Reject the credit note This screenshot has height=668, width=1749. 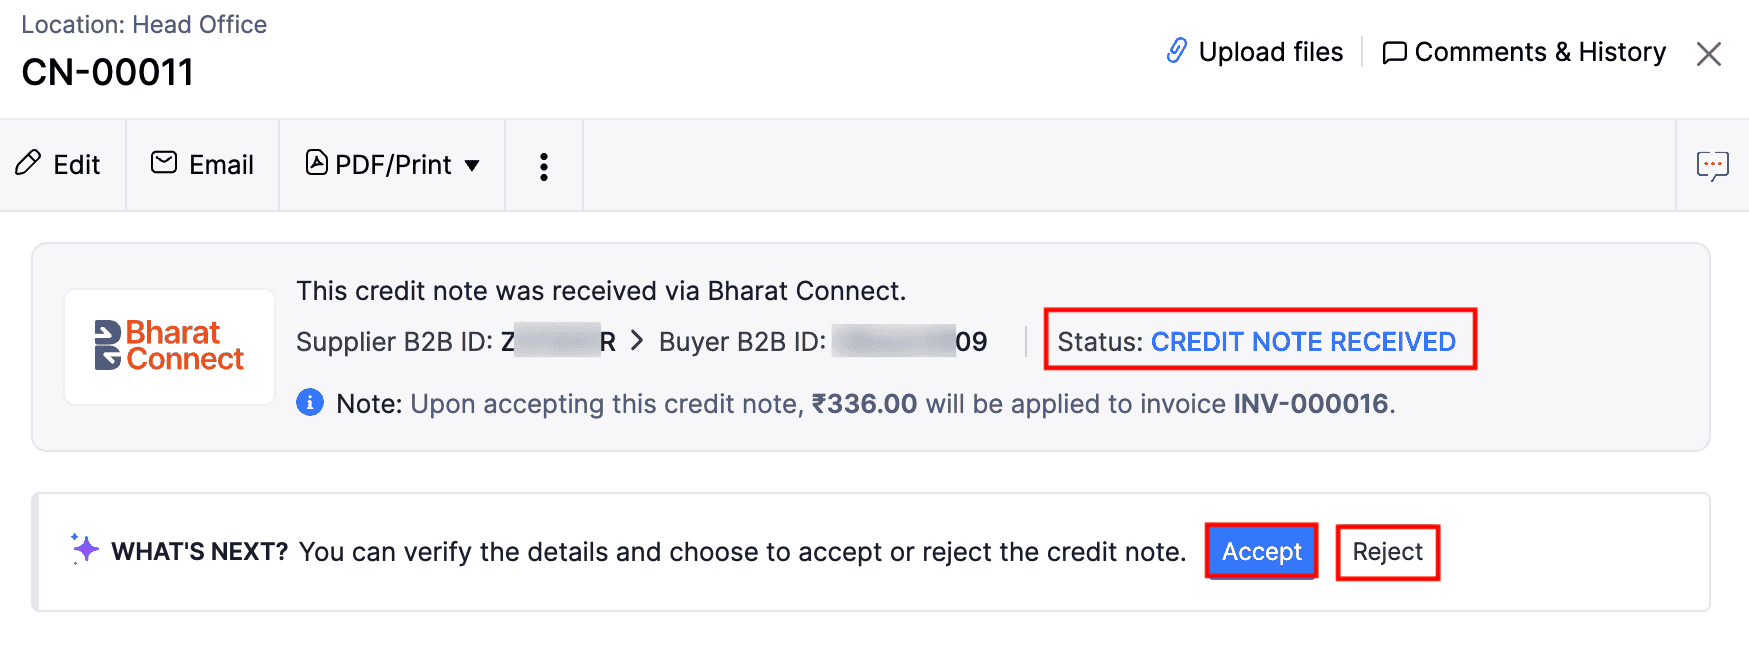pos(1387,551)
